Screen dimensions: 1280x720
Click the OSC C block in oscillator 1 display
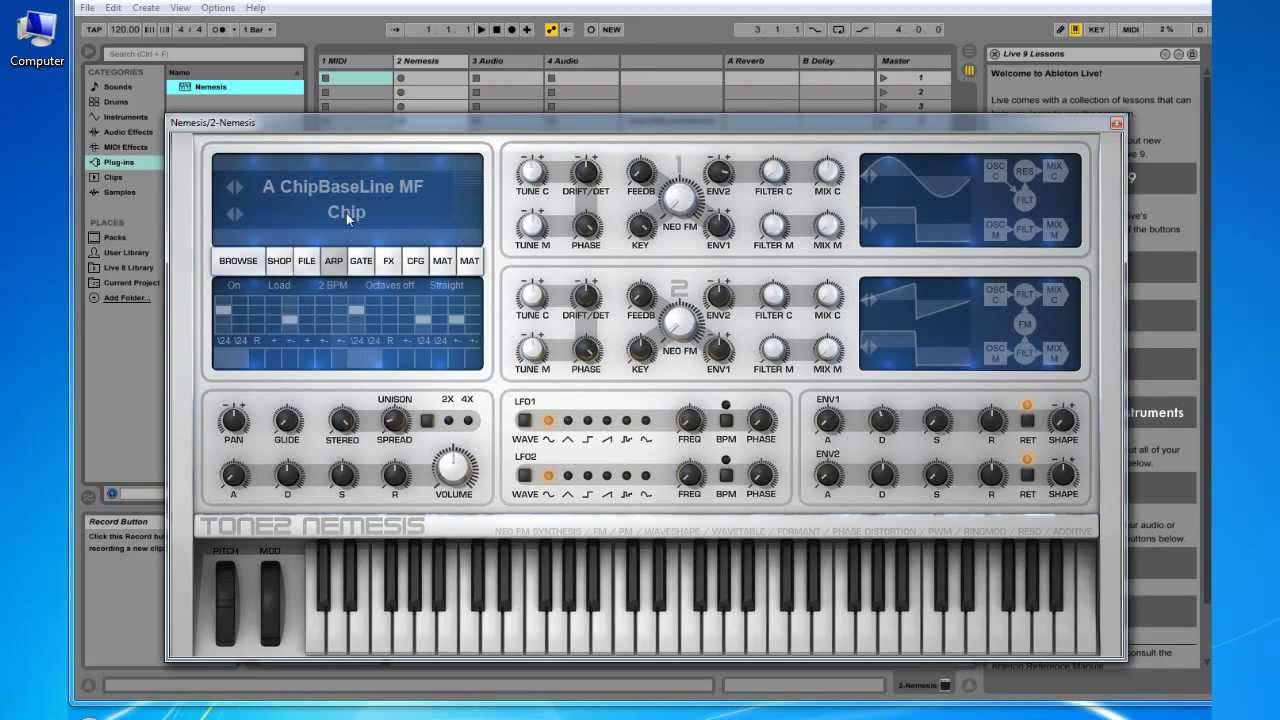995,171
